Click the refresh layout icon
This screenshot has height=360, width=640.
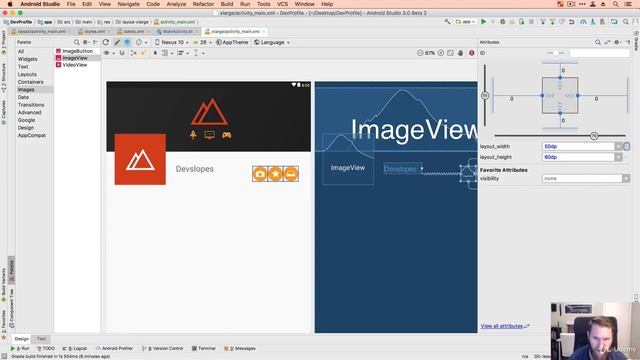pyautogui.click(x=106, y=42)
